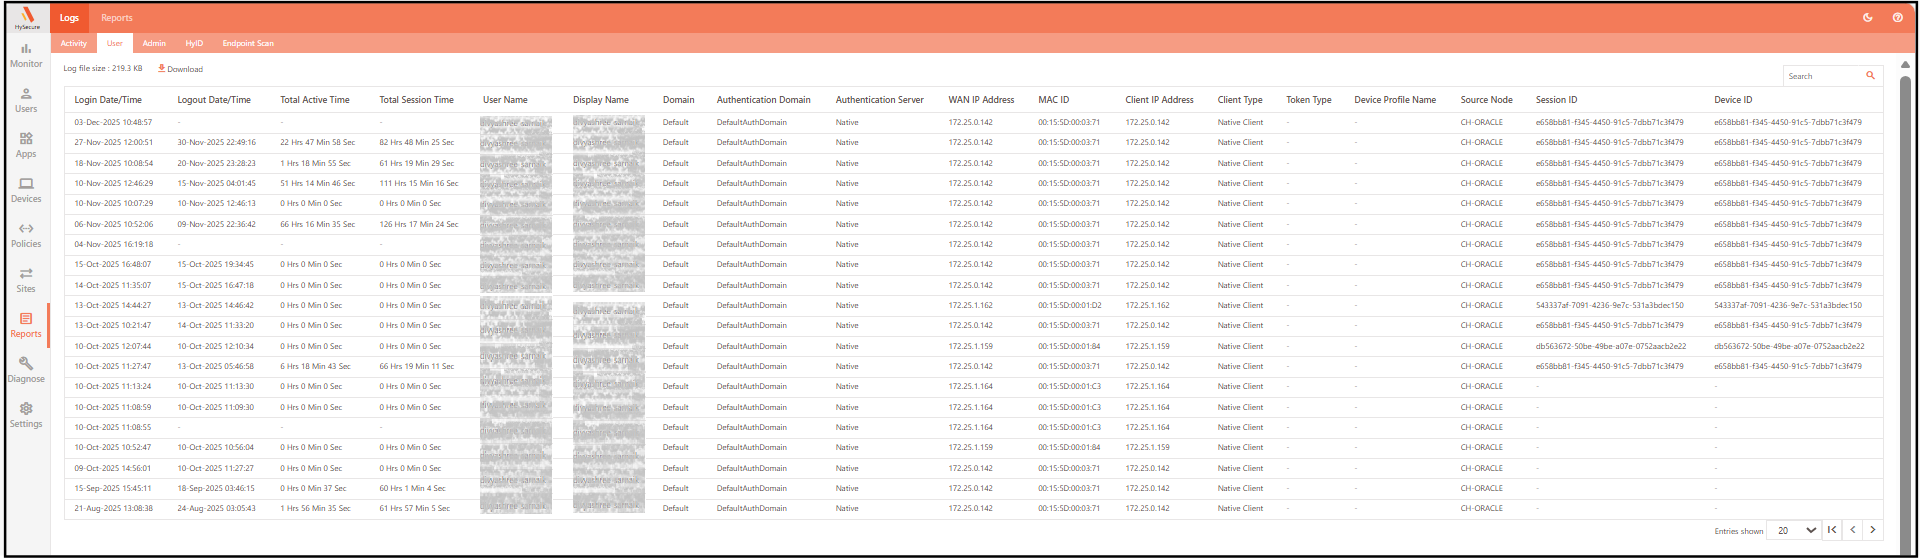Open the Diagnose tools icon
The image size is (1920, 558).
coord(26,369)
